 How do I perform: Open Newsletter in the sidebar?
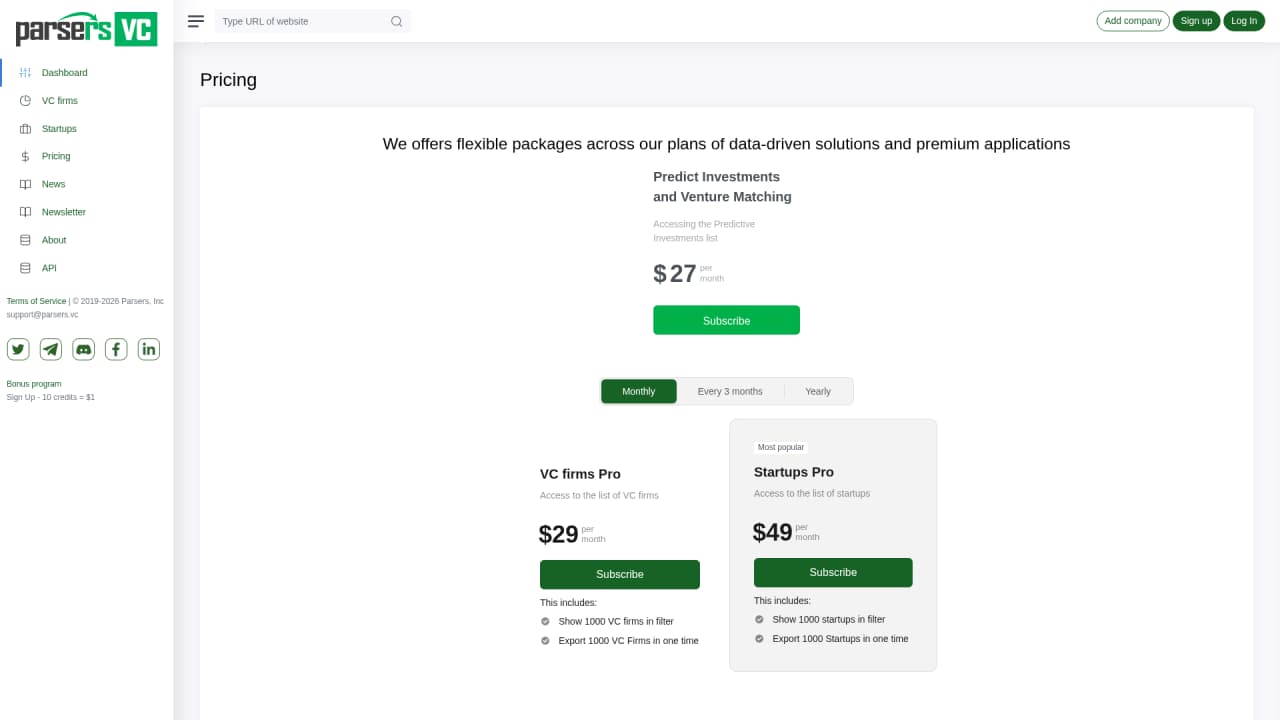pyautogui.click(x=64, y=212)
